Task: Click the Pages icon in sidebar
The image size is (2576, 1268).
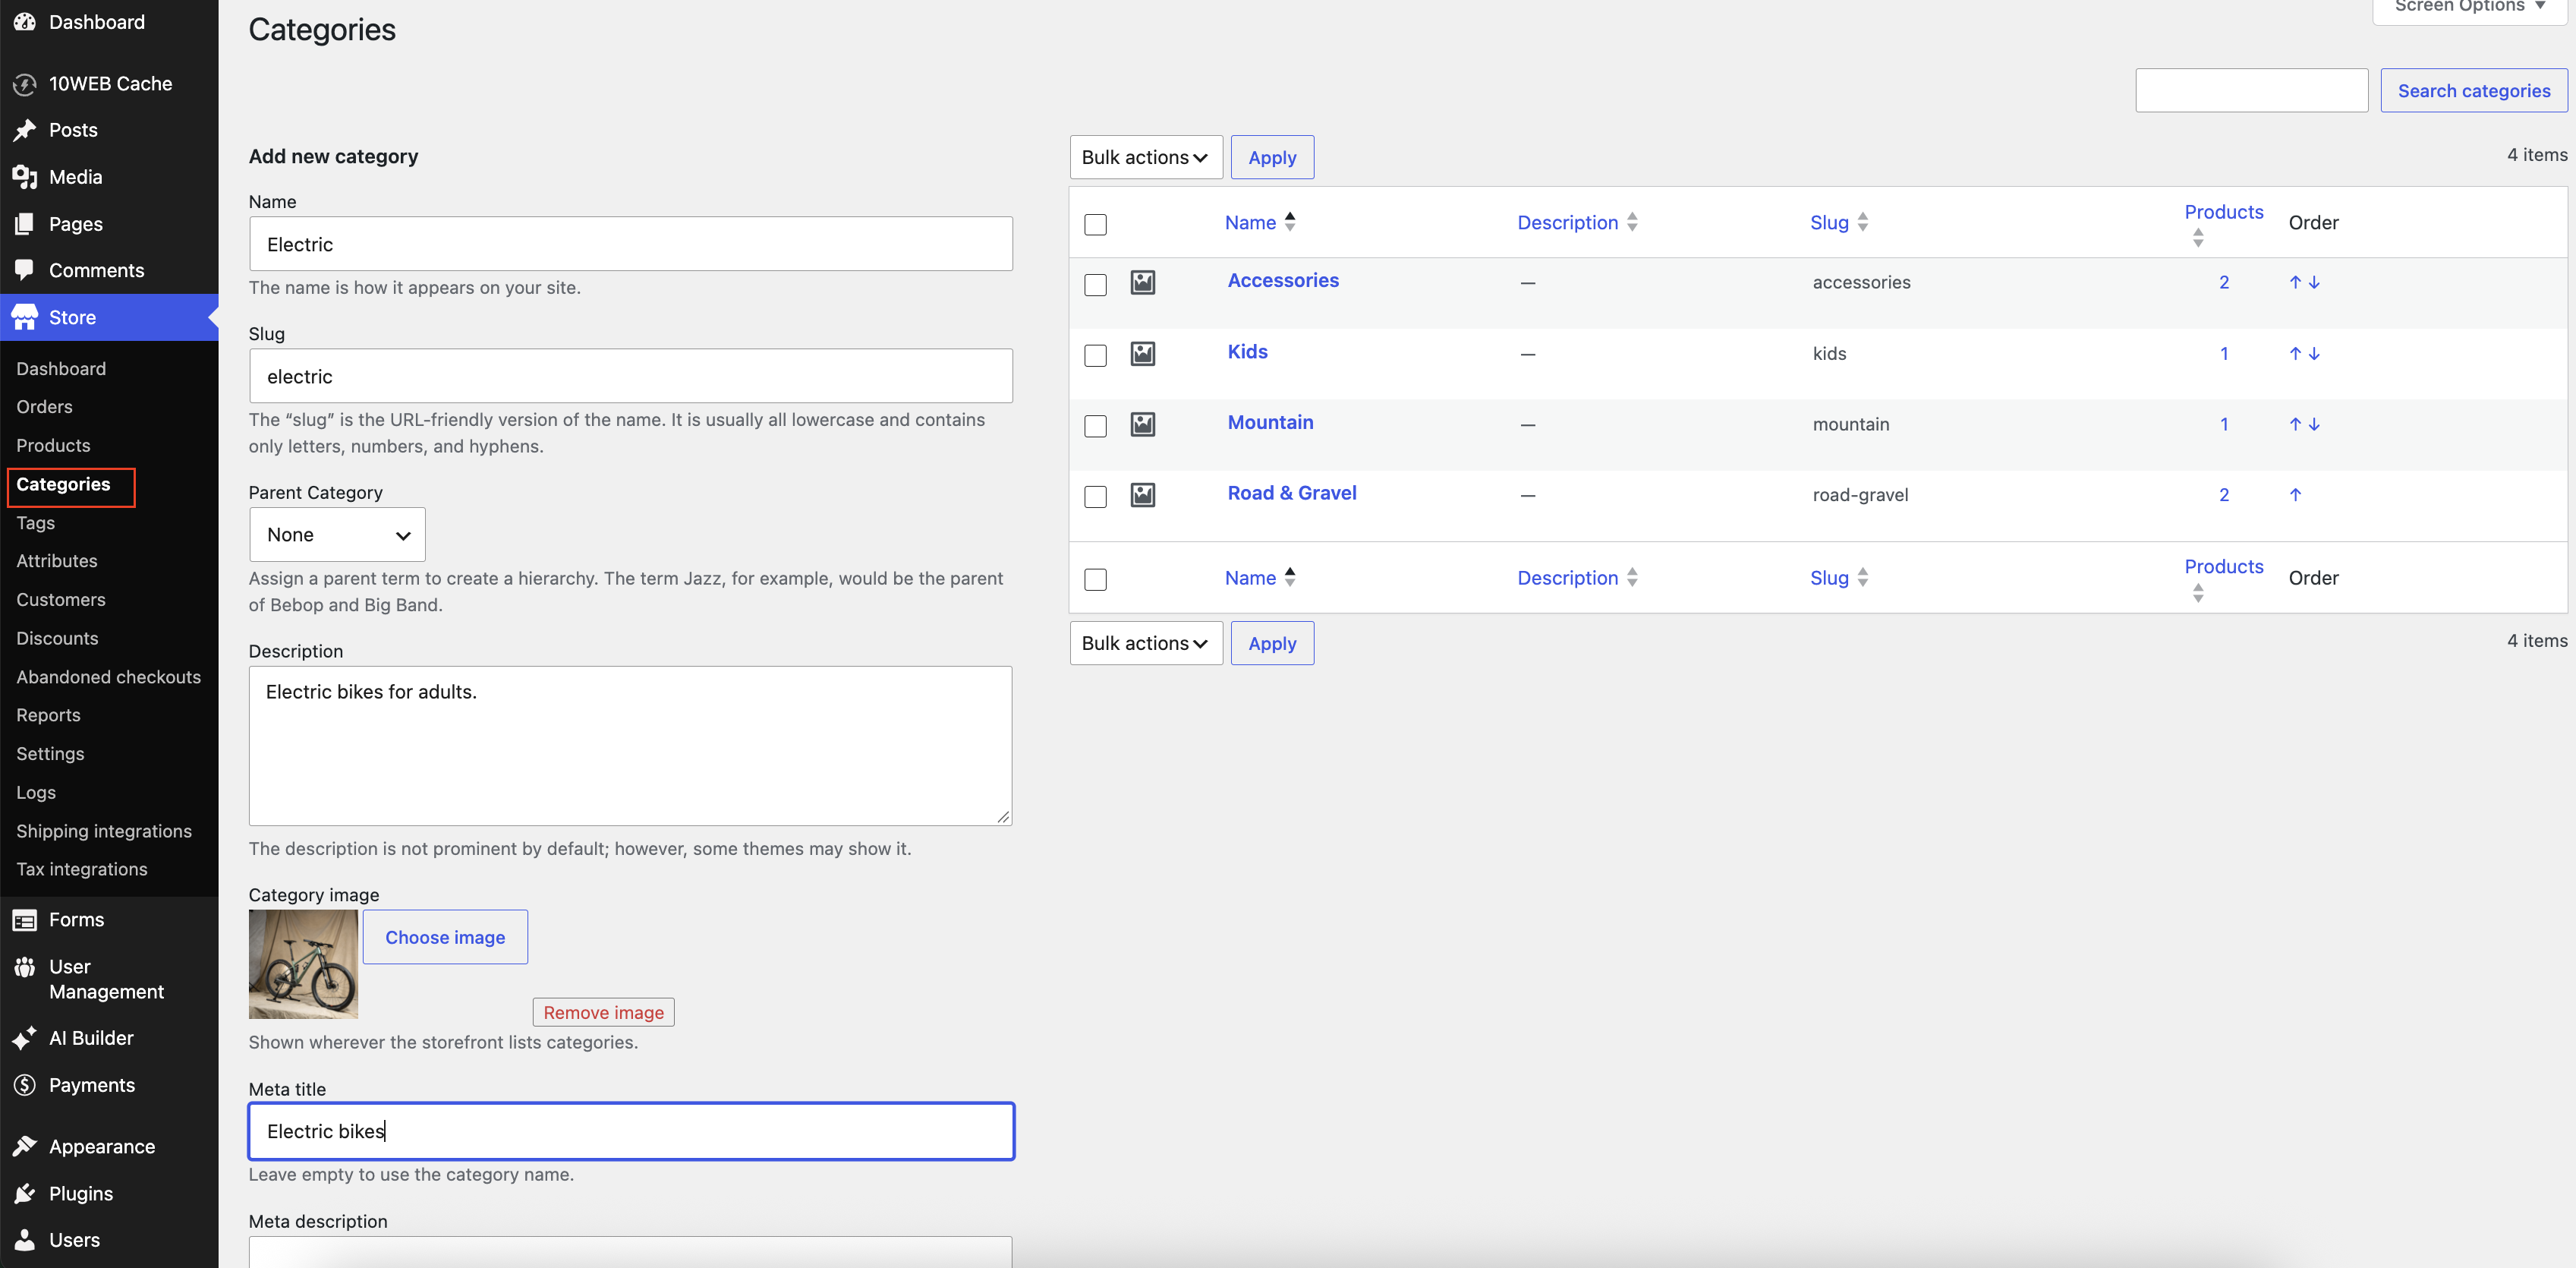Action: [x=25, y=224]
